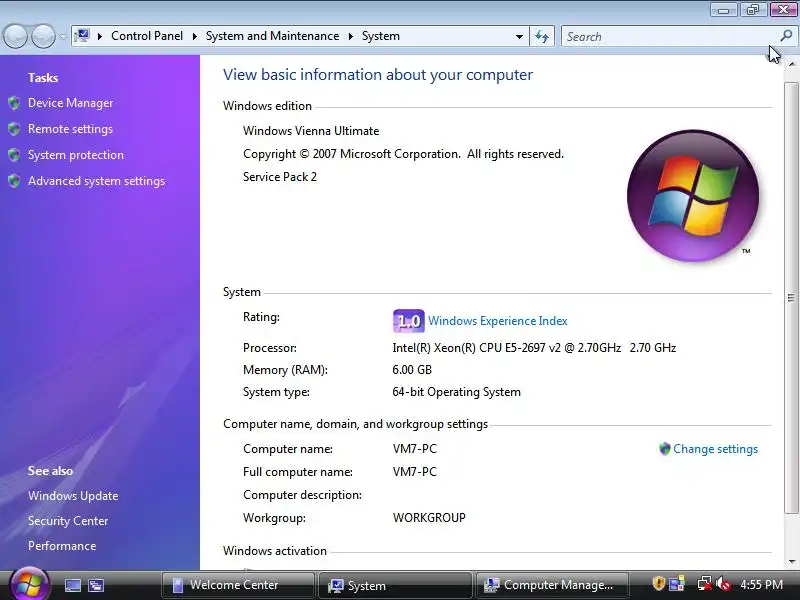Click the Copyright 2007 Microsoft Corporation text

(404, 154)
